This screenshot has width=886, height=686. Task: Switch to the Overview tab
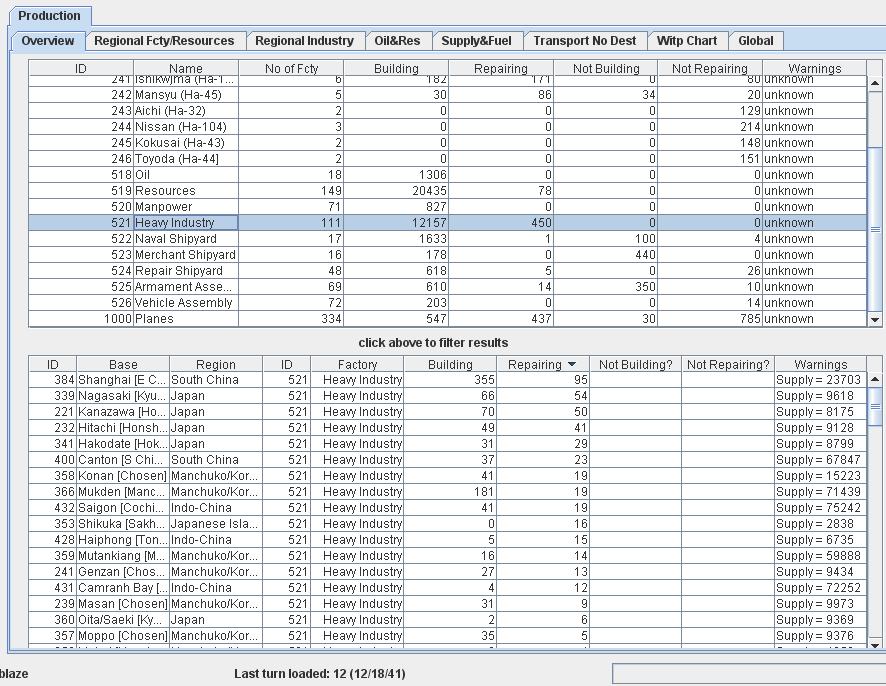pyautogui.click(x=47, y=41)
